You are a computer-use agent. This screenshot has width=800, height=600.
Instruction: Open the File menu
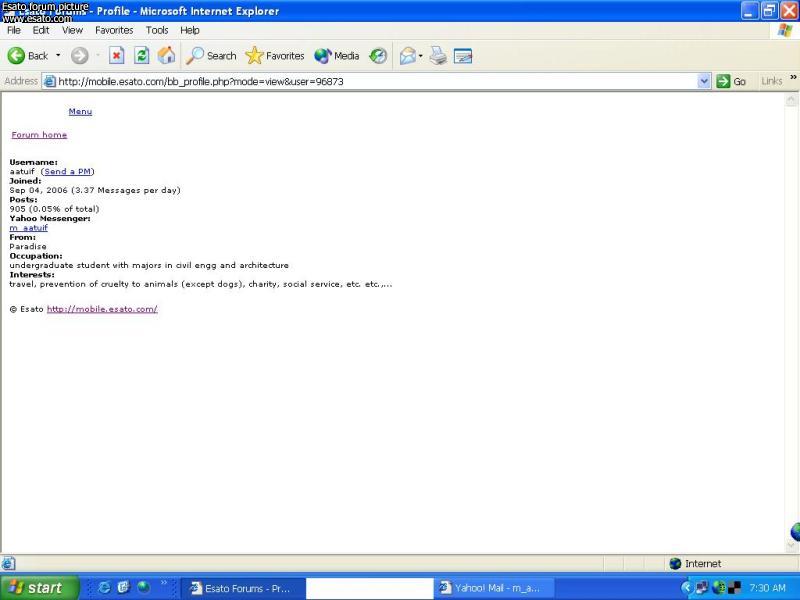(14, 30)
